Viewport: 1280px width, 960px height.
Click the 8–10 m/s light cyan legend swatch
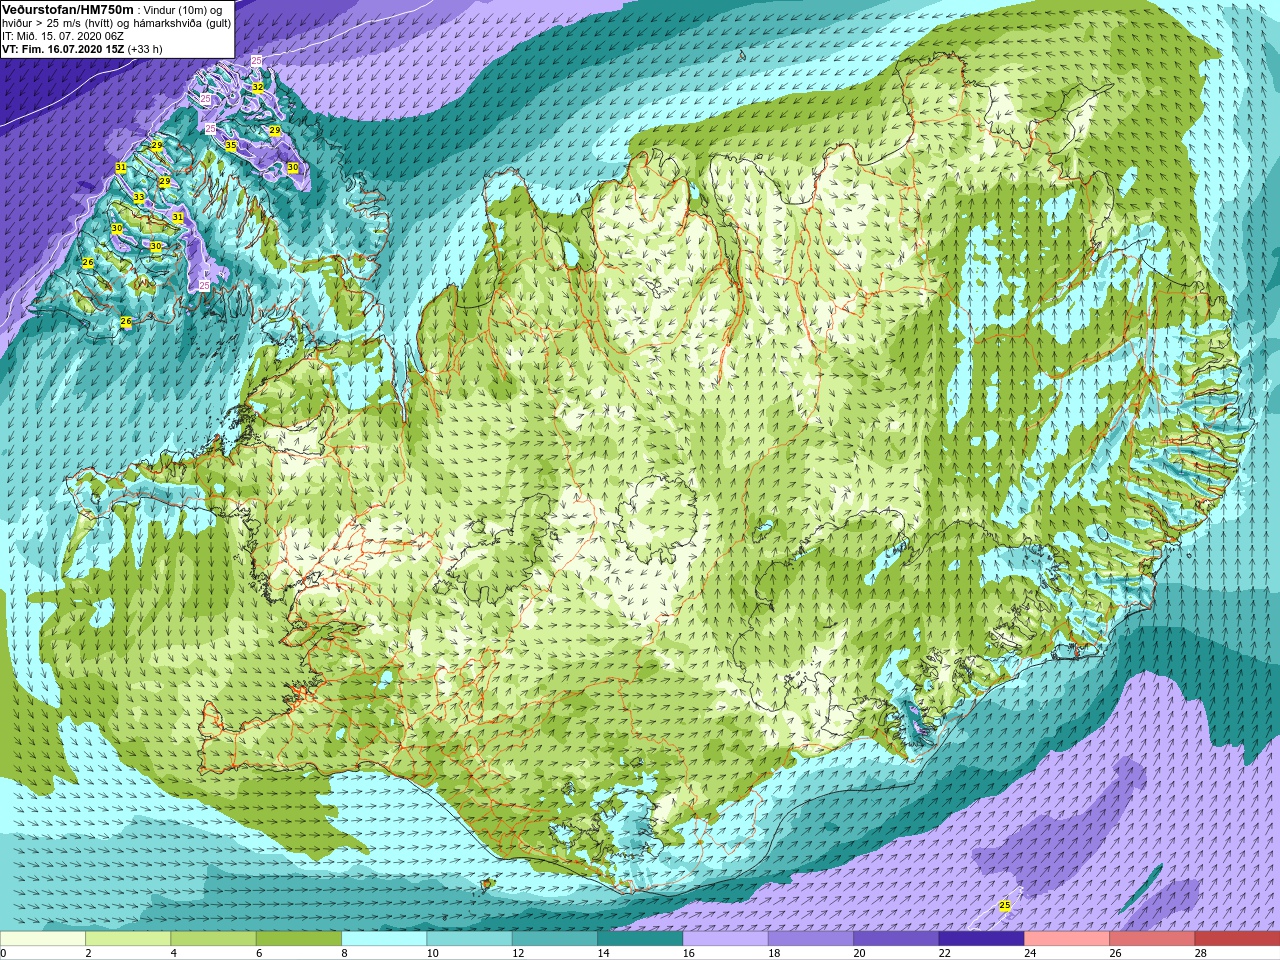pos(385,940)
